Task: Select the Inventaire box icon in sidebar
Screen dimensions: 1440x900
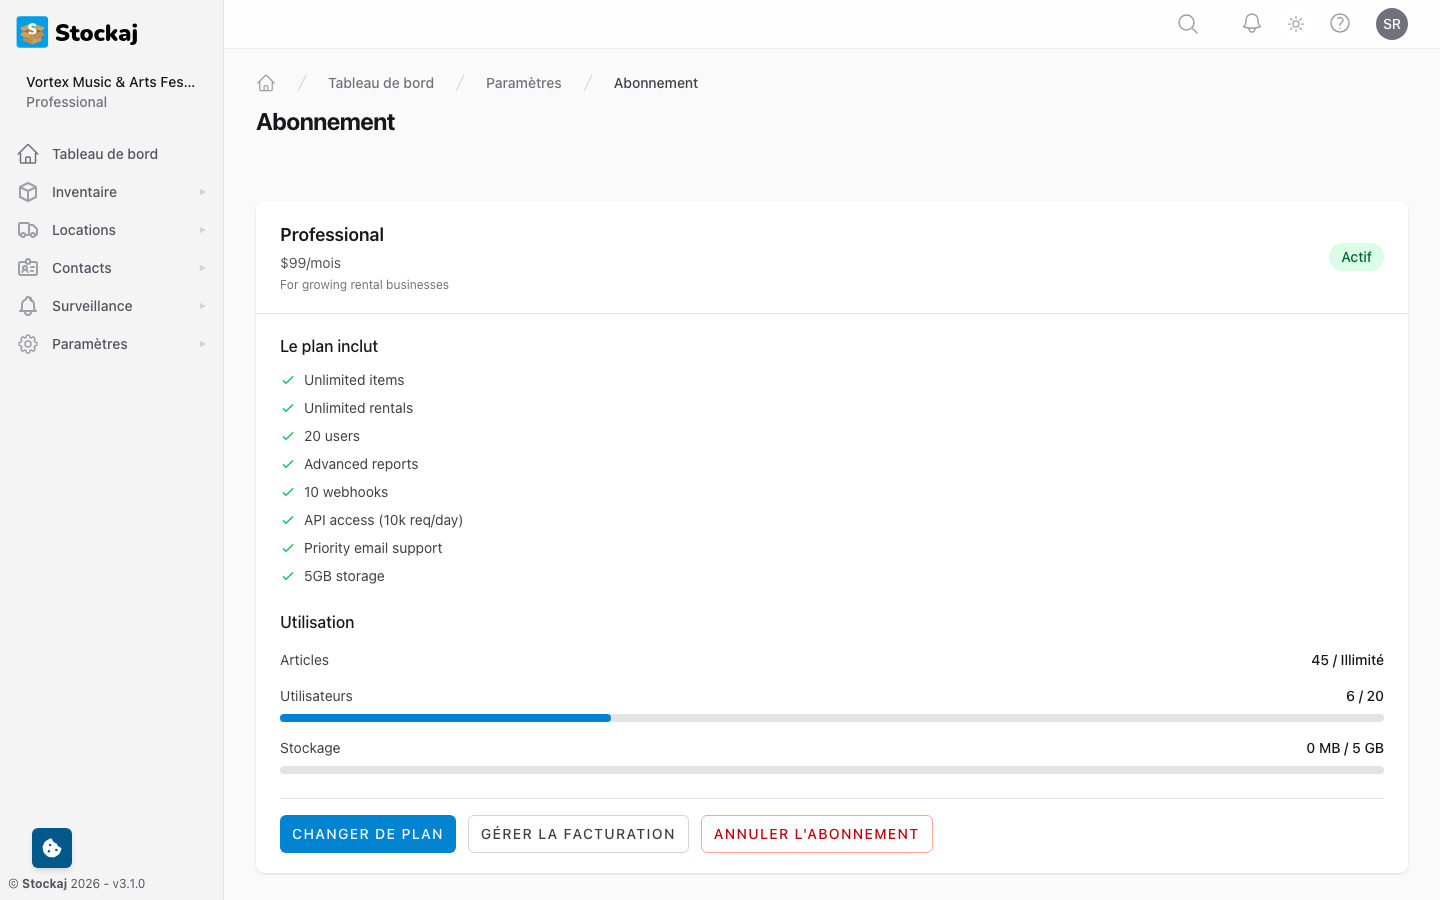Action: (28, 191)
